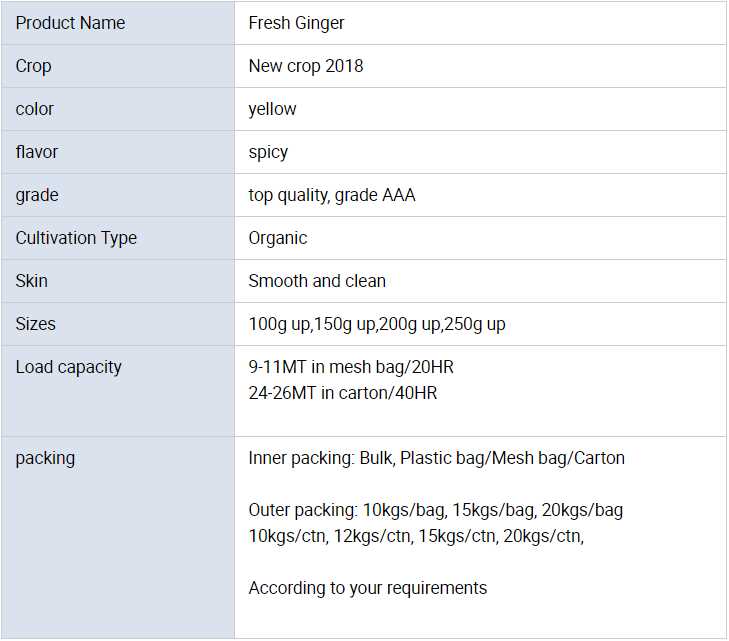The width and height of the screenshot is (729, 641).
Task: Click the "Product Name" label cell
Action: tap(70, 23)
